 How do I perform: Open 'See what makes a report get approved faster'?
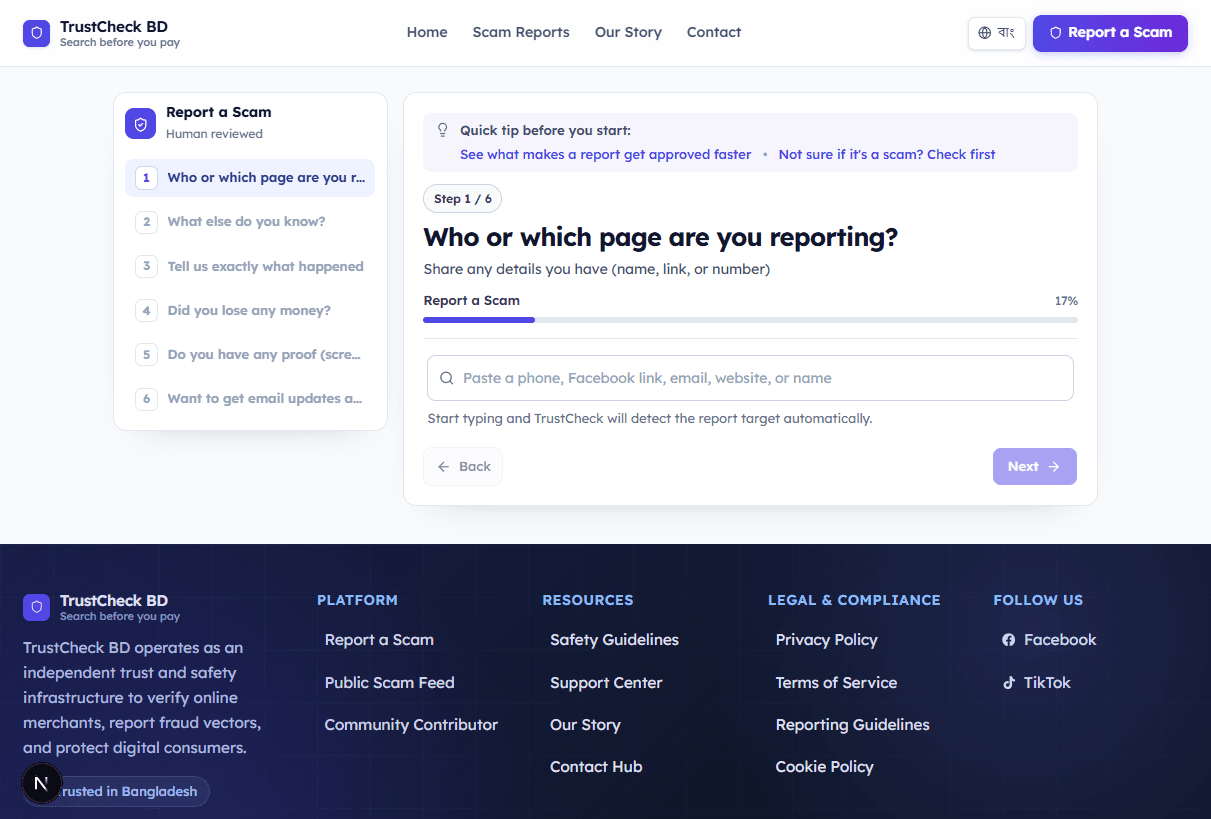coord(605,155)
